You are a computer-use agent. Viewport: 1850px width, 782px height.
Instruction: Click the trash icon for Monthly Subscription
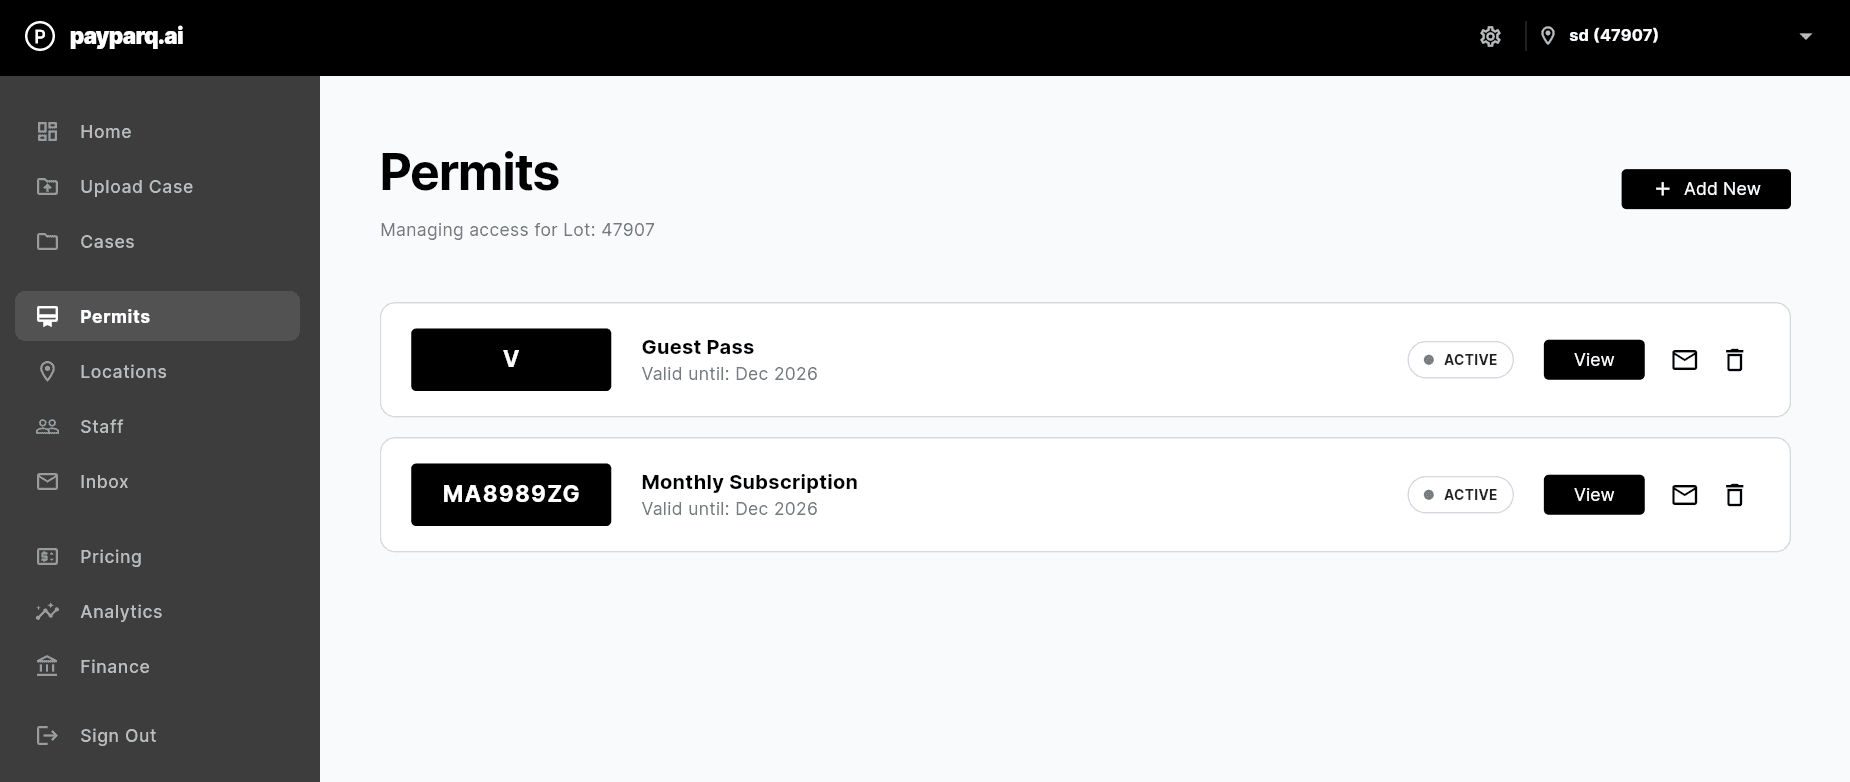[1735, 494]
